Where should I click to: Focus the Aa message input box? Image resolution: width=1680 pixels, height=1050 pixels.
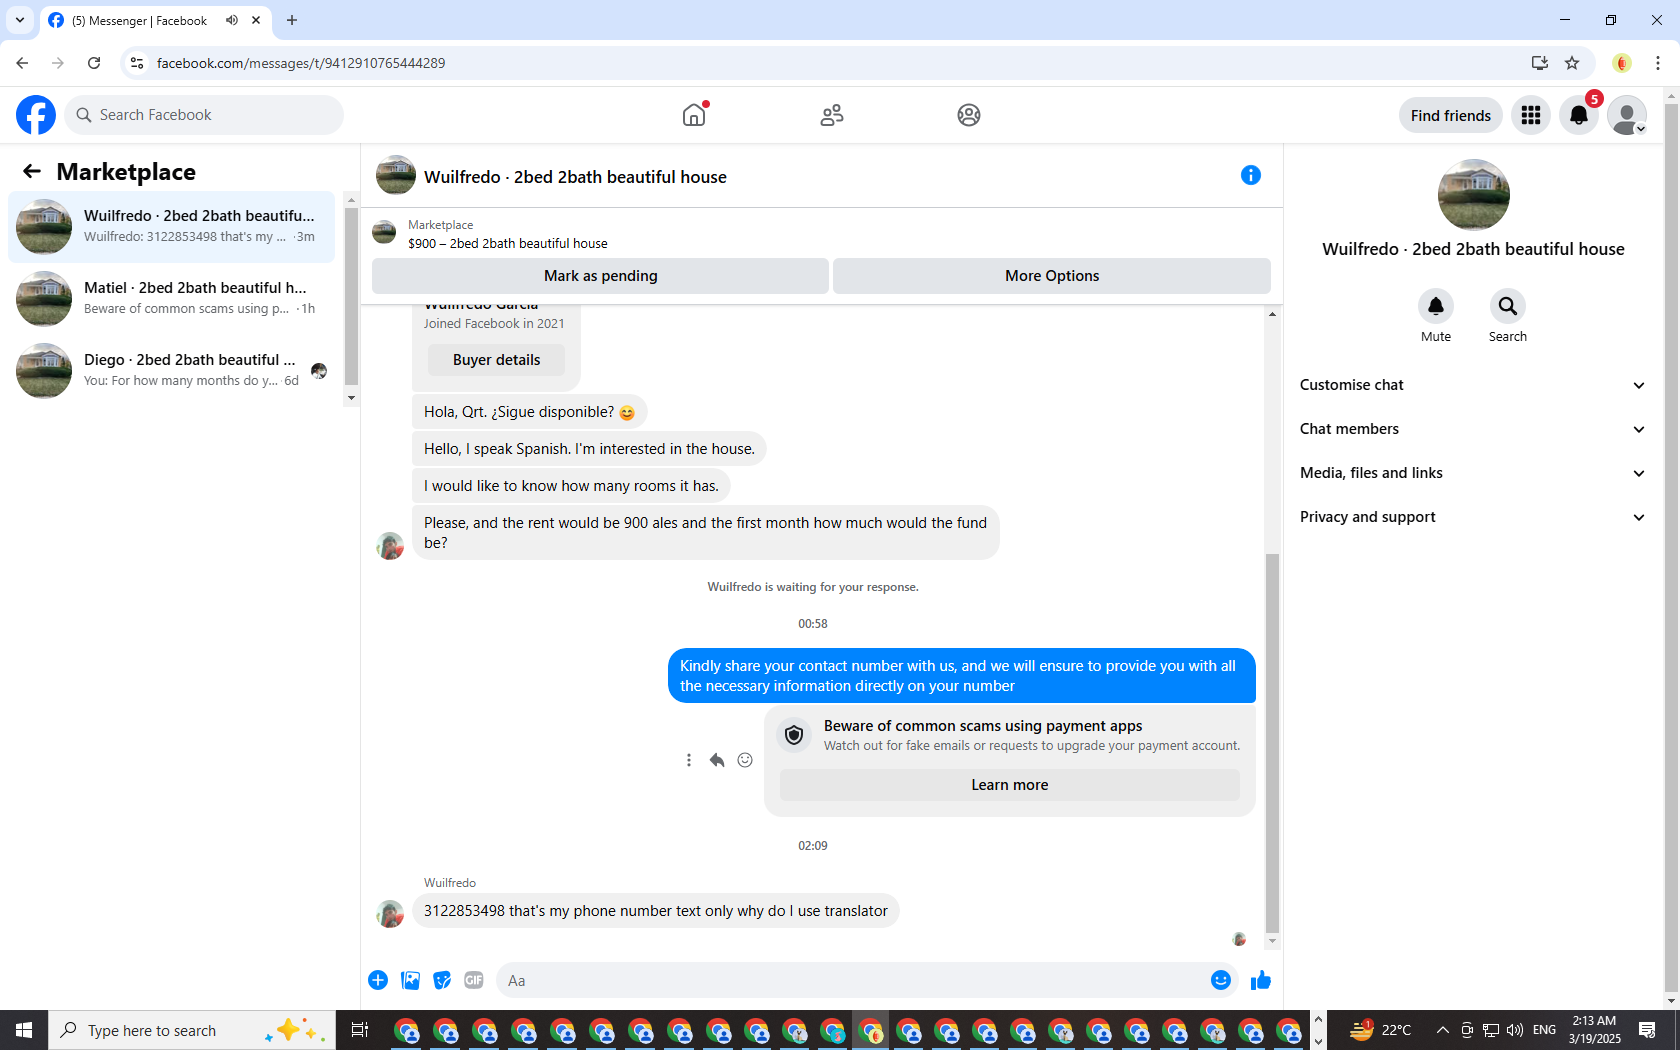[852, 980]
